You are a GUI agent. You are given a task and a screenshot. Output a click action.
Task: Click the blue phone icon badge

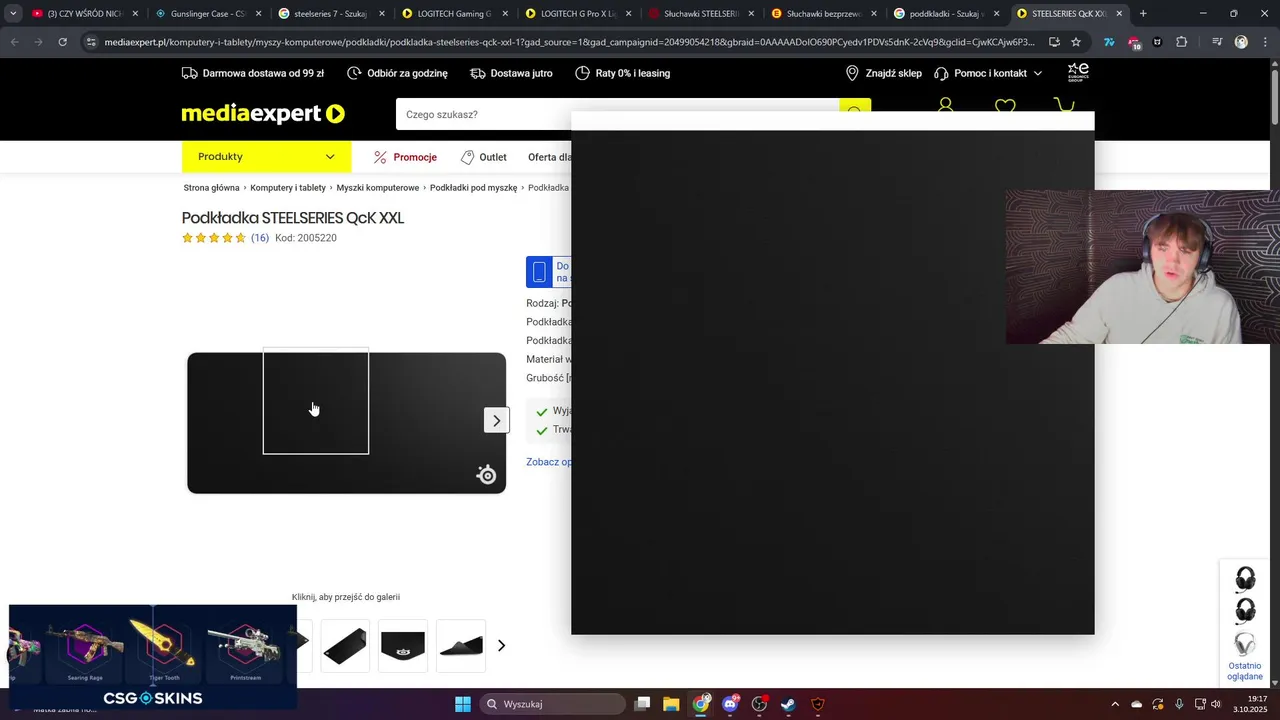pyautogui.click(x=539, y=272)
